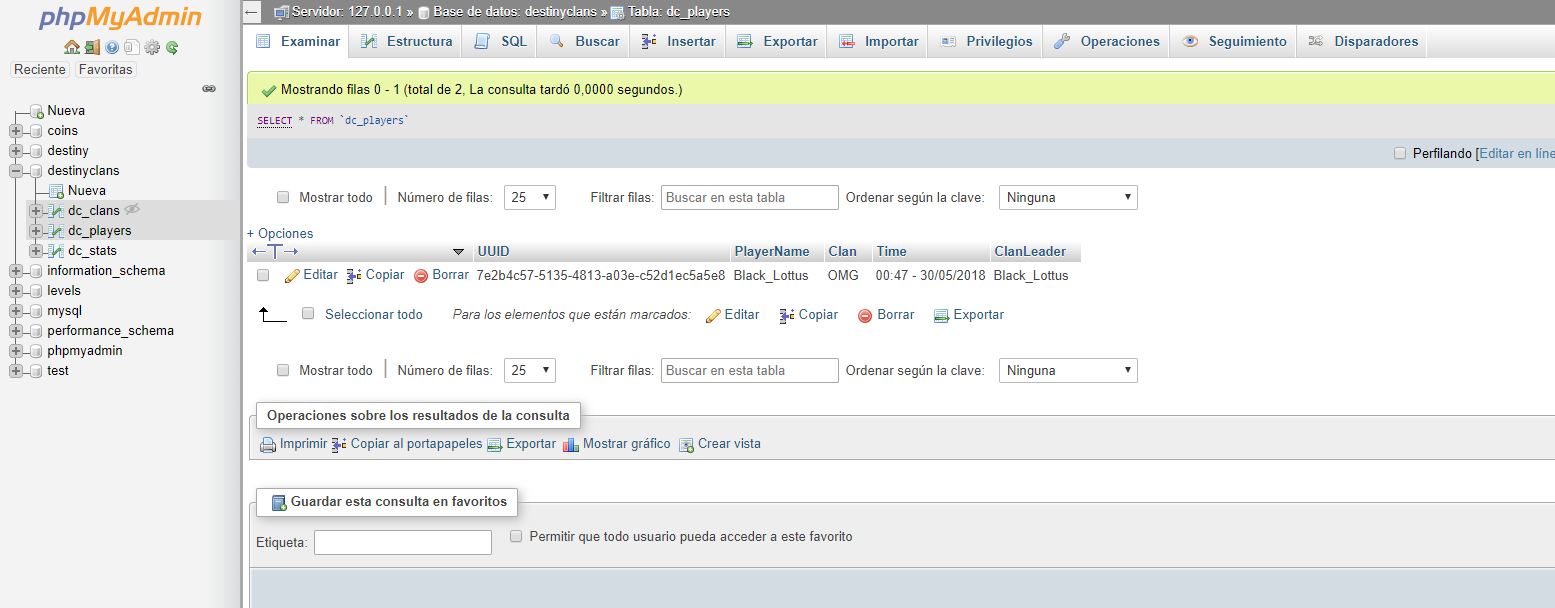Image resolution: width=1555 pixels, height=608 pixels.
Task: Click upper Filtrar filas search field
Action: tap(749, 197)
